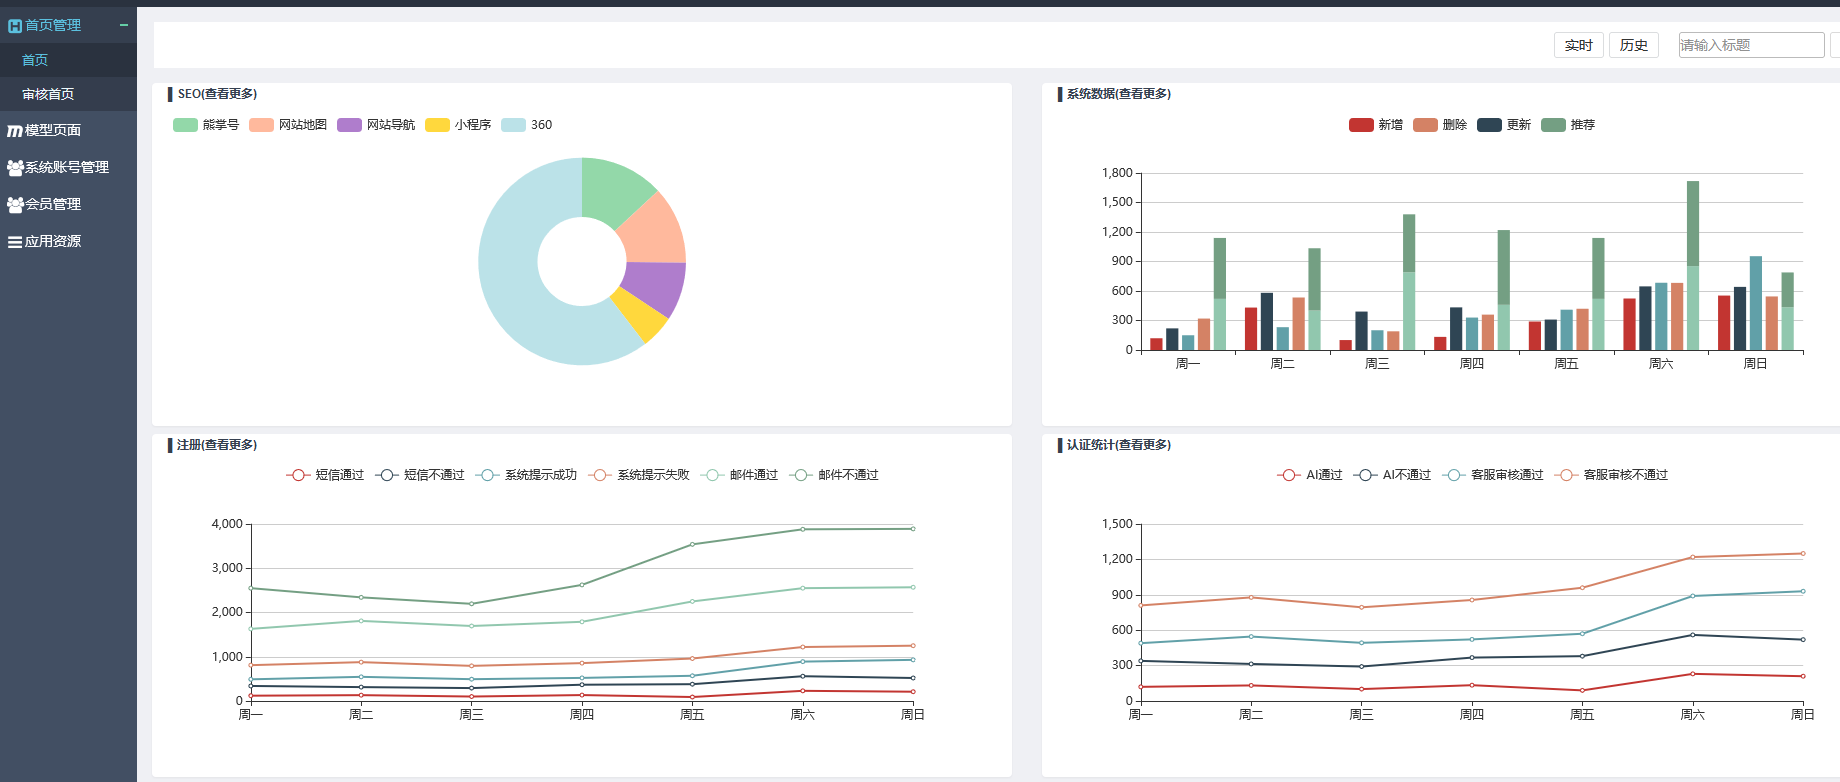Open the 应用资源 menu
Image resolution: width=1840 pixels, height=782 pixels.
coord(68,241)
